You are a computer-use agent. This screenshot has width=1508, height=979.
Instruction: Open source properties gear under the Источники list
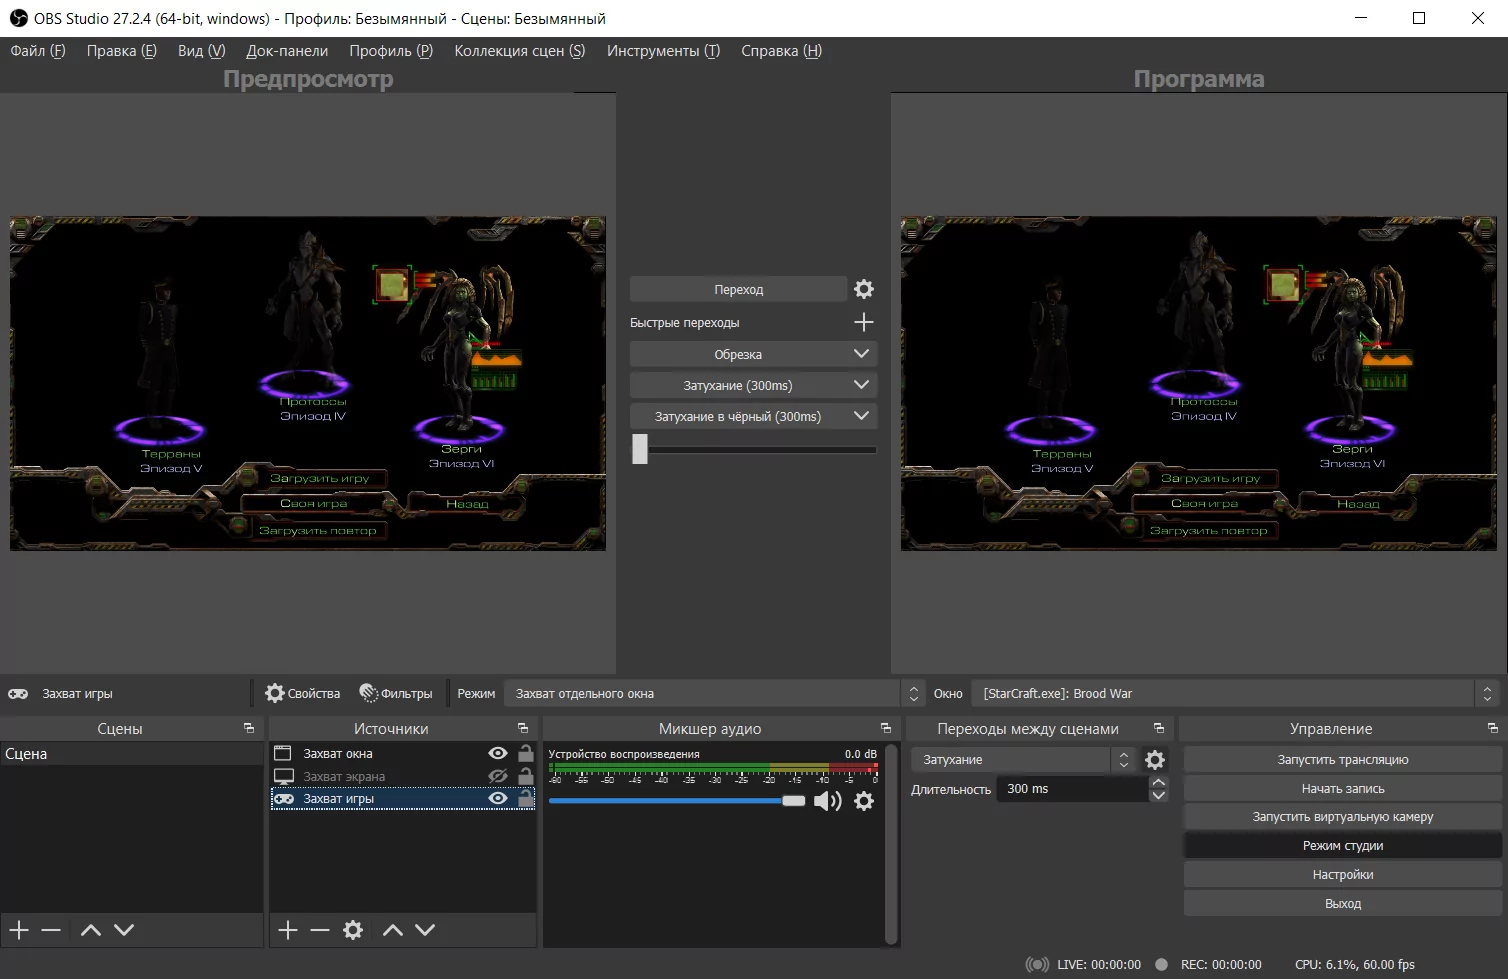[353, 930]
